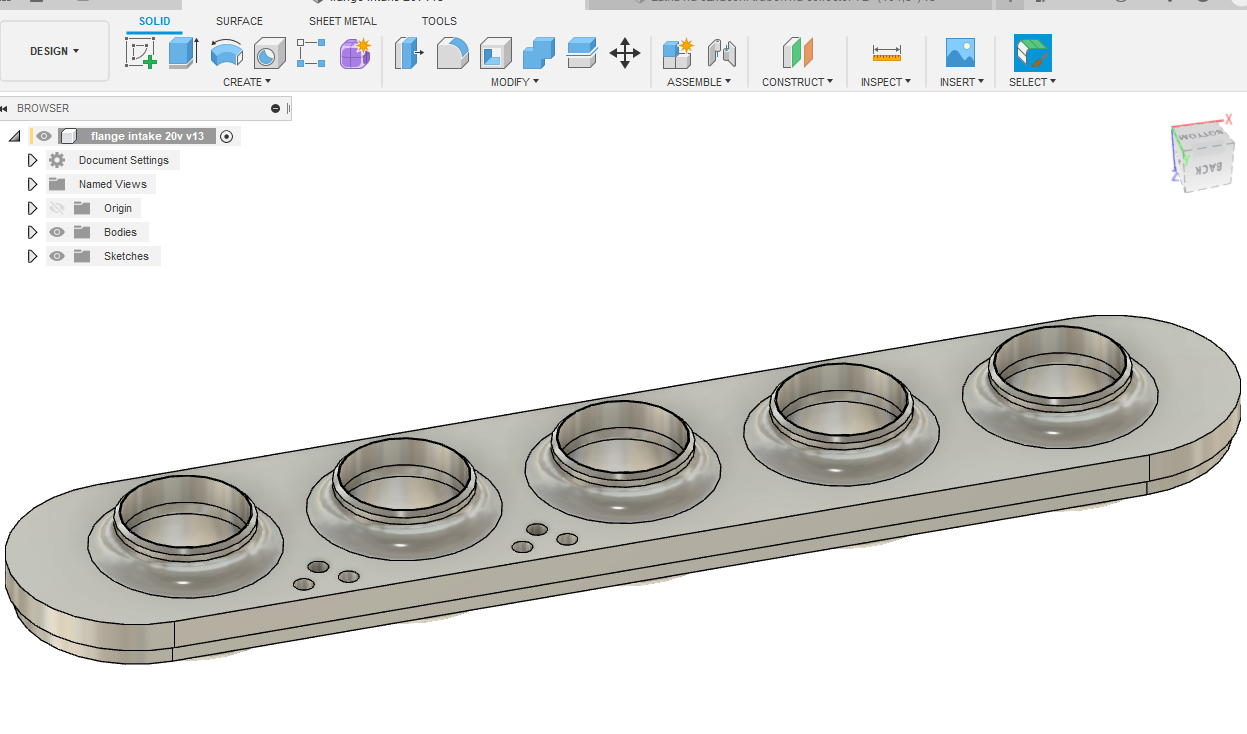Show the Origin folder via eye icon
The image size is (1247, 734).
[x=57, y=208]
